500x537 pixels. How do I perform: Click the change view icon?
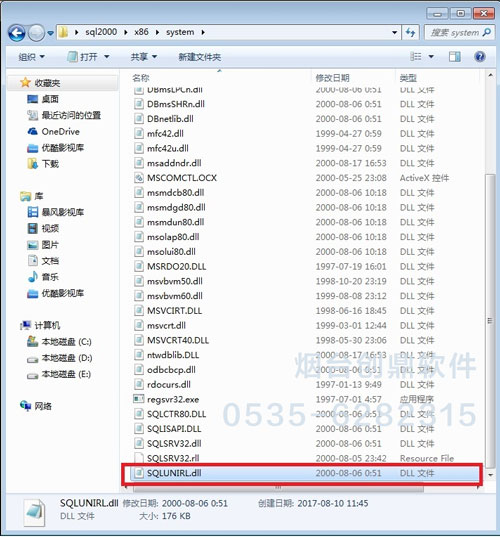[x=416, y=57]
